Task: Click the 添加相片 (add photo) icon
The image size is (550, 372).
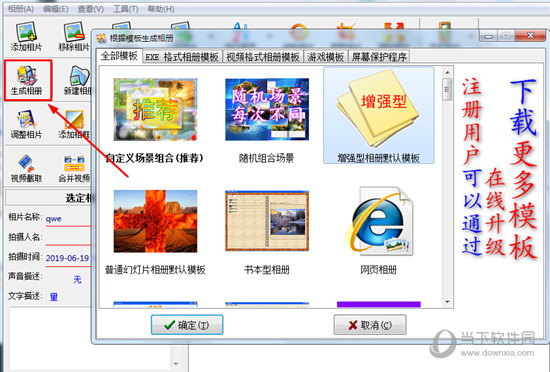Action: point(26,36)
